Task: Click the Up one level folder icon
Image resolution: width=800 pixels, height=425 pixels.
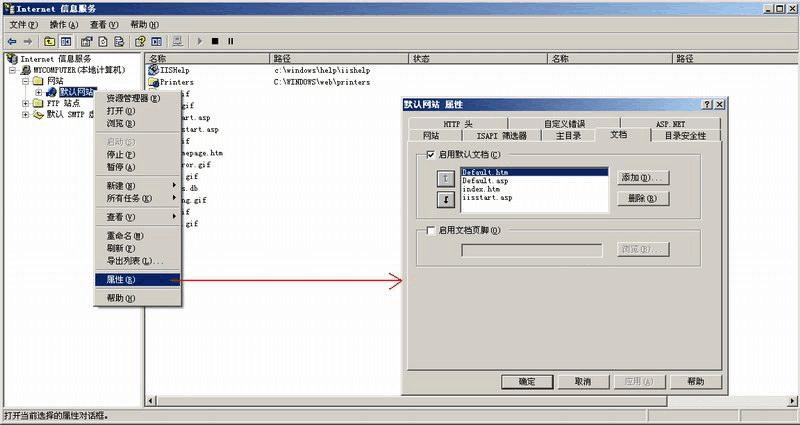Action: pos(49,41)
